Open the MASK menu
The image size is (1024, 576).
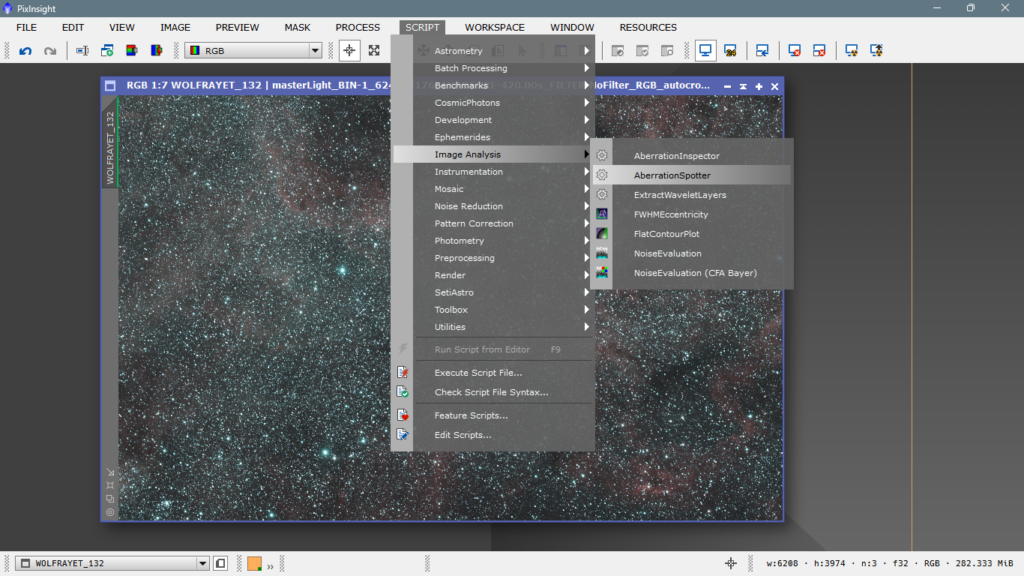(x=297, y=27)
